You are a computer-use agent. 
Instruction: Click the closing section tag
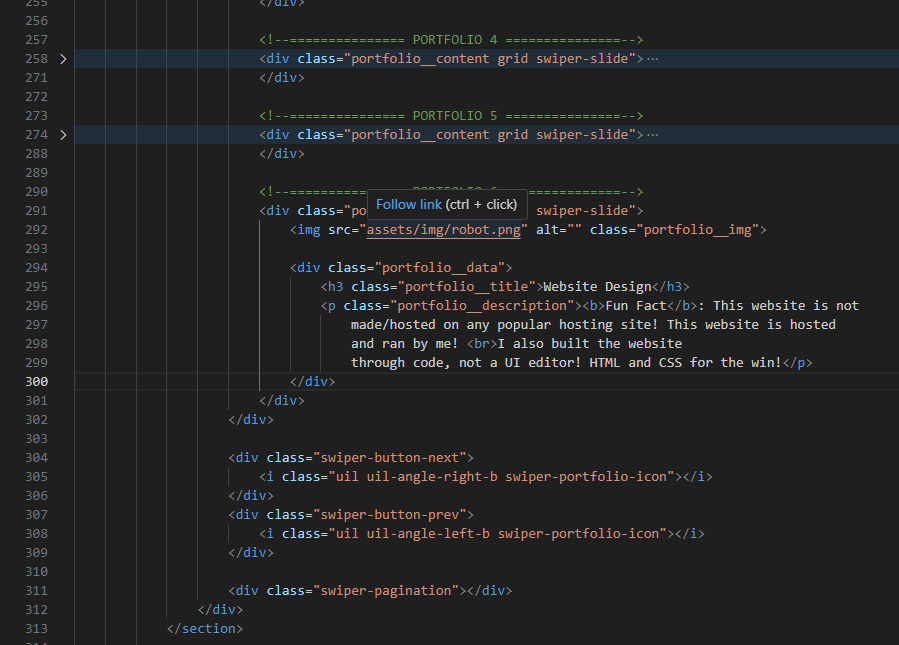pyautogui.click(x=205, y=629)
